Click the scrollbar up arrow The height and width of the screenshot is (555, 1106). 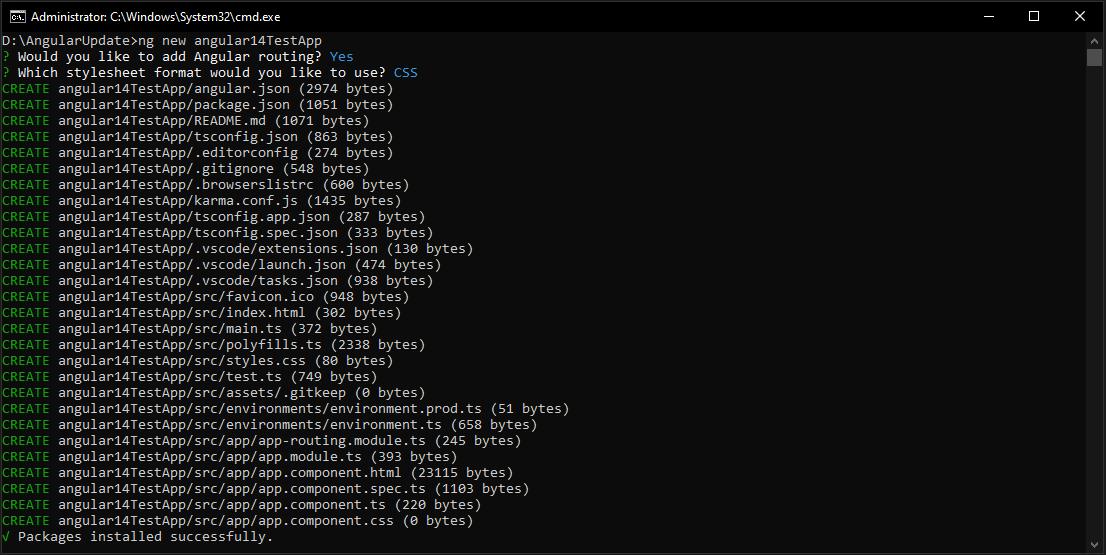tap(1094, 40)
